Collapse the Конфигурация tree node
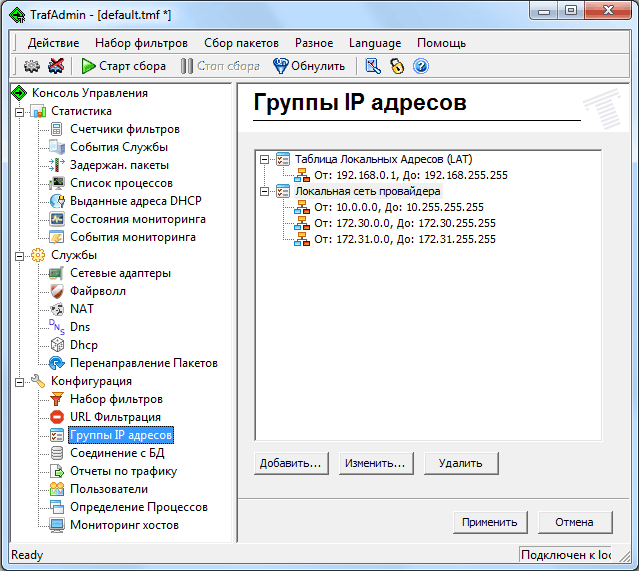The width and height of the screenshot is (639, 571). [x=19, y=382]
